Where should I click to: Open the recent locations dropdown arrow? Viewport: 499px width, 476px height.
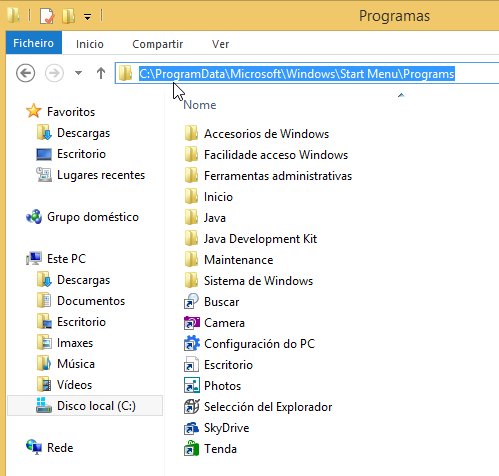[x=78, y=73]
